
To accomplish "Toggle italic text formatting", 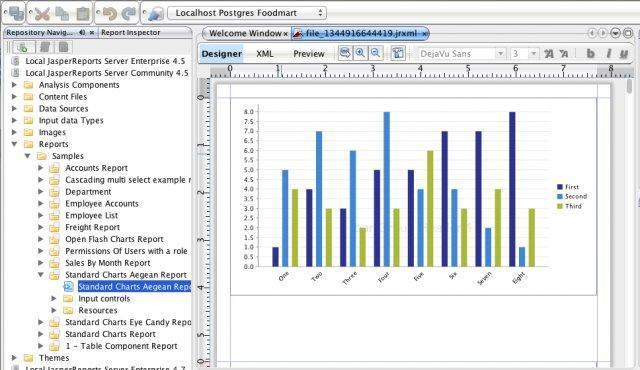I will point(608,53).
